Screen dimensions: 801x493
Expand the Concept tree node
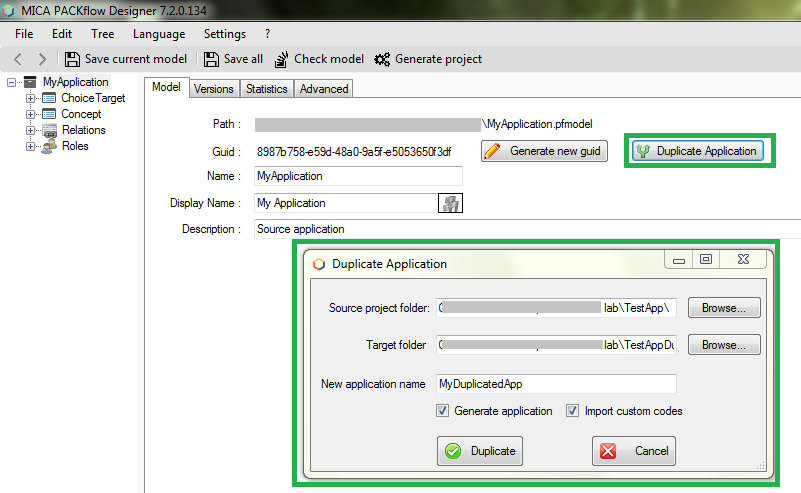(30, 114)
